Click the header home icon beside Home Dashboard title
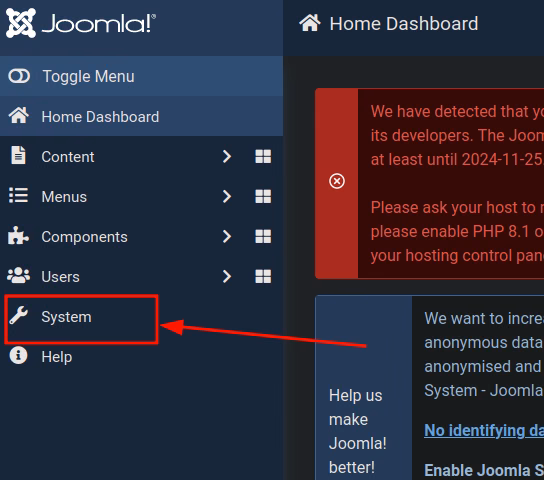 [x=310, y=23]
